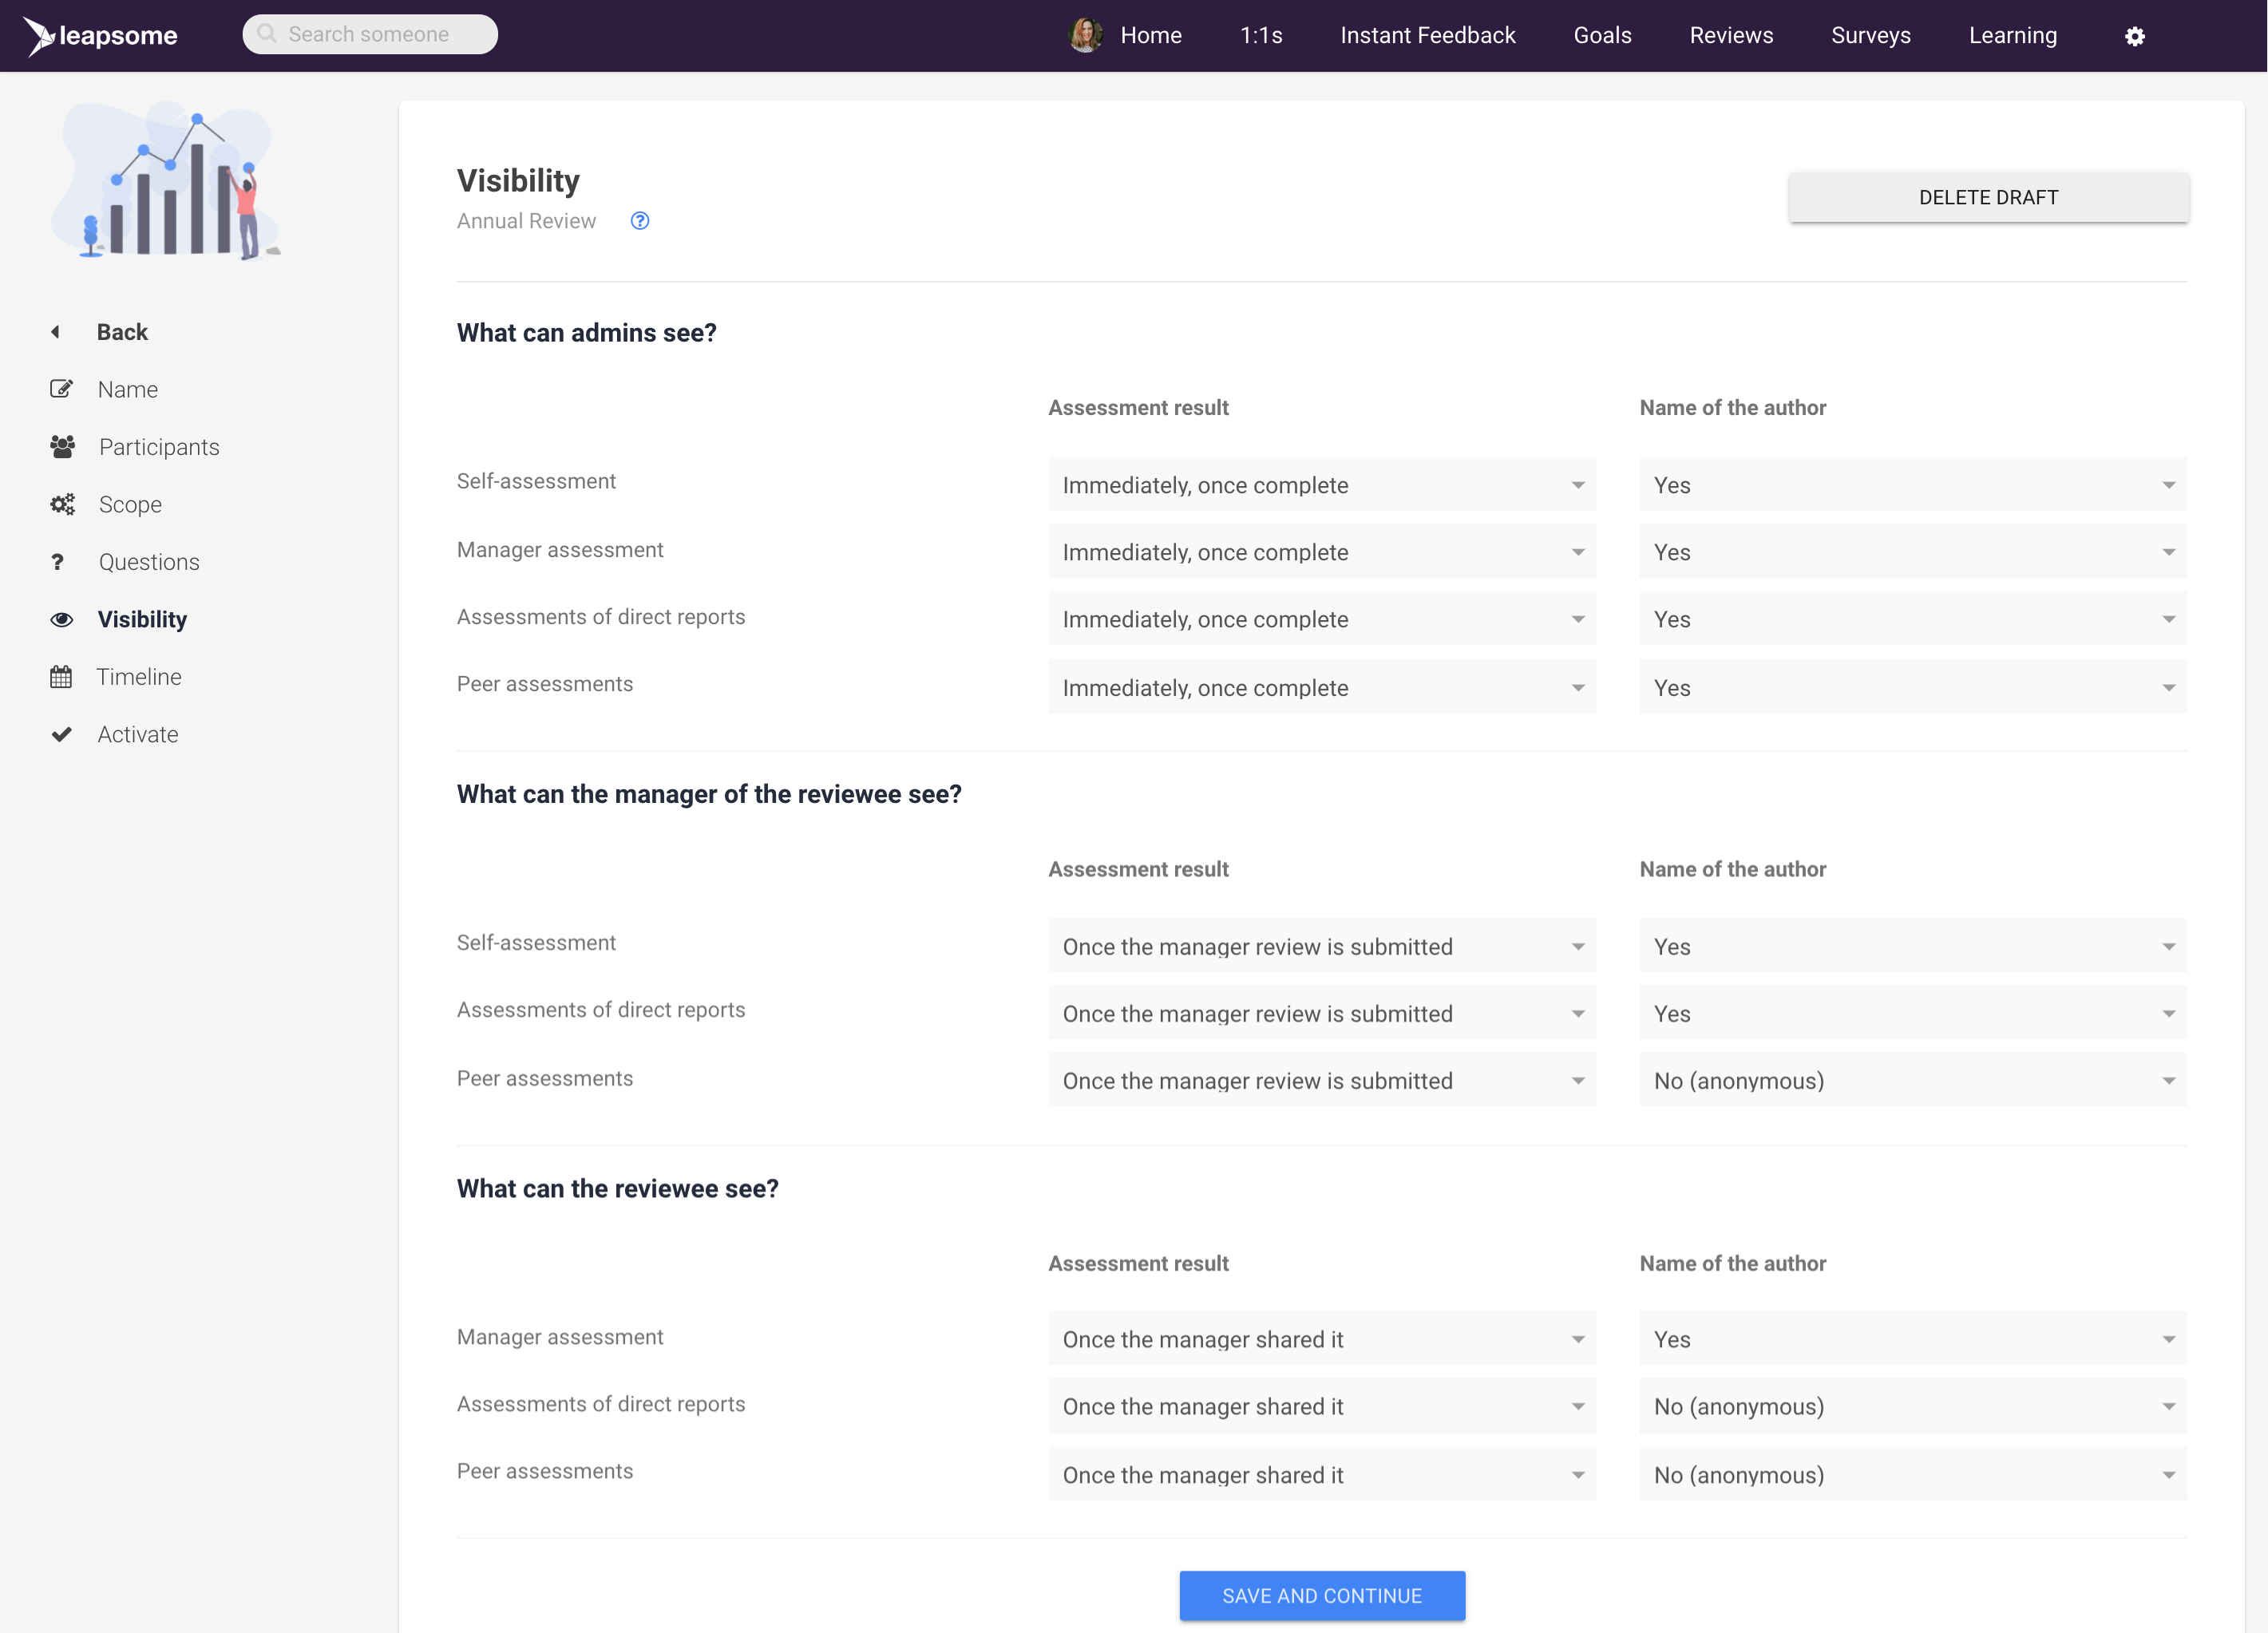Image resolution: width=2268 pixels, height=1633 pixels.
Task: Open the 1:1s section
Action: click(1261, 36)
